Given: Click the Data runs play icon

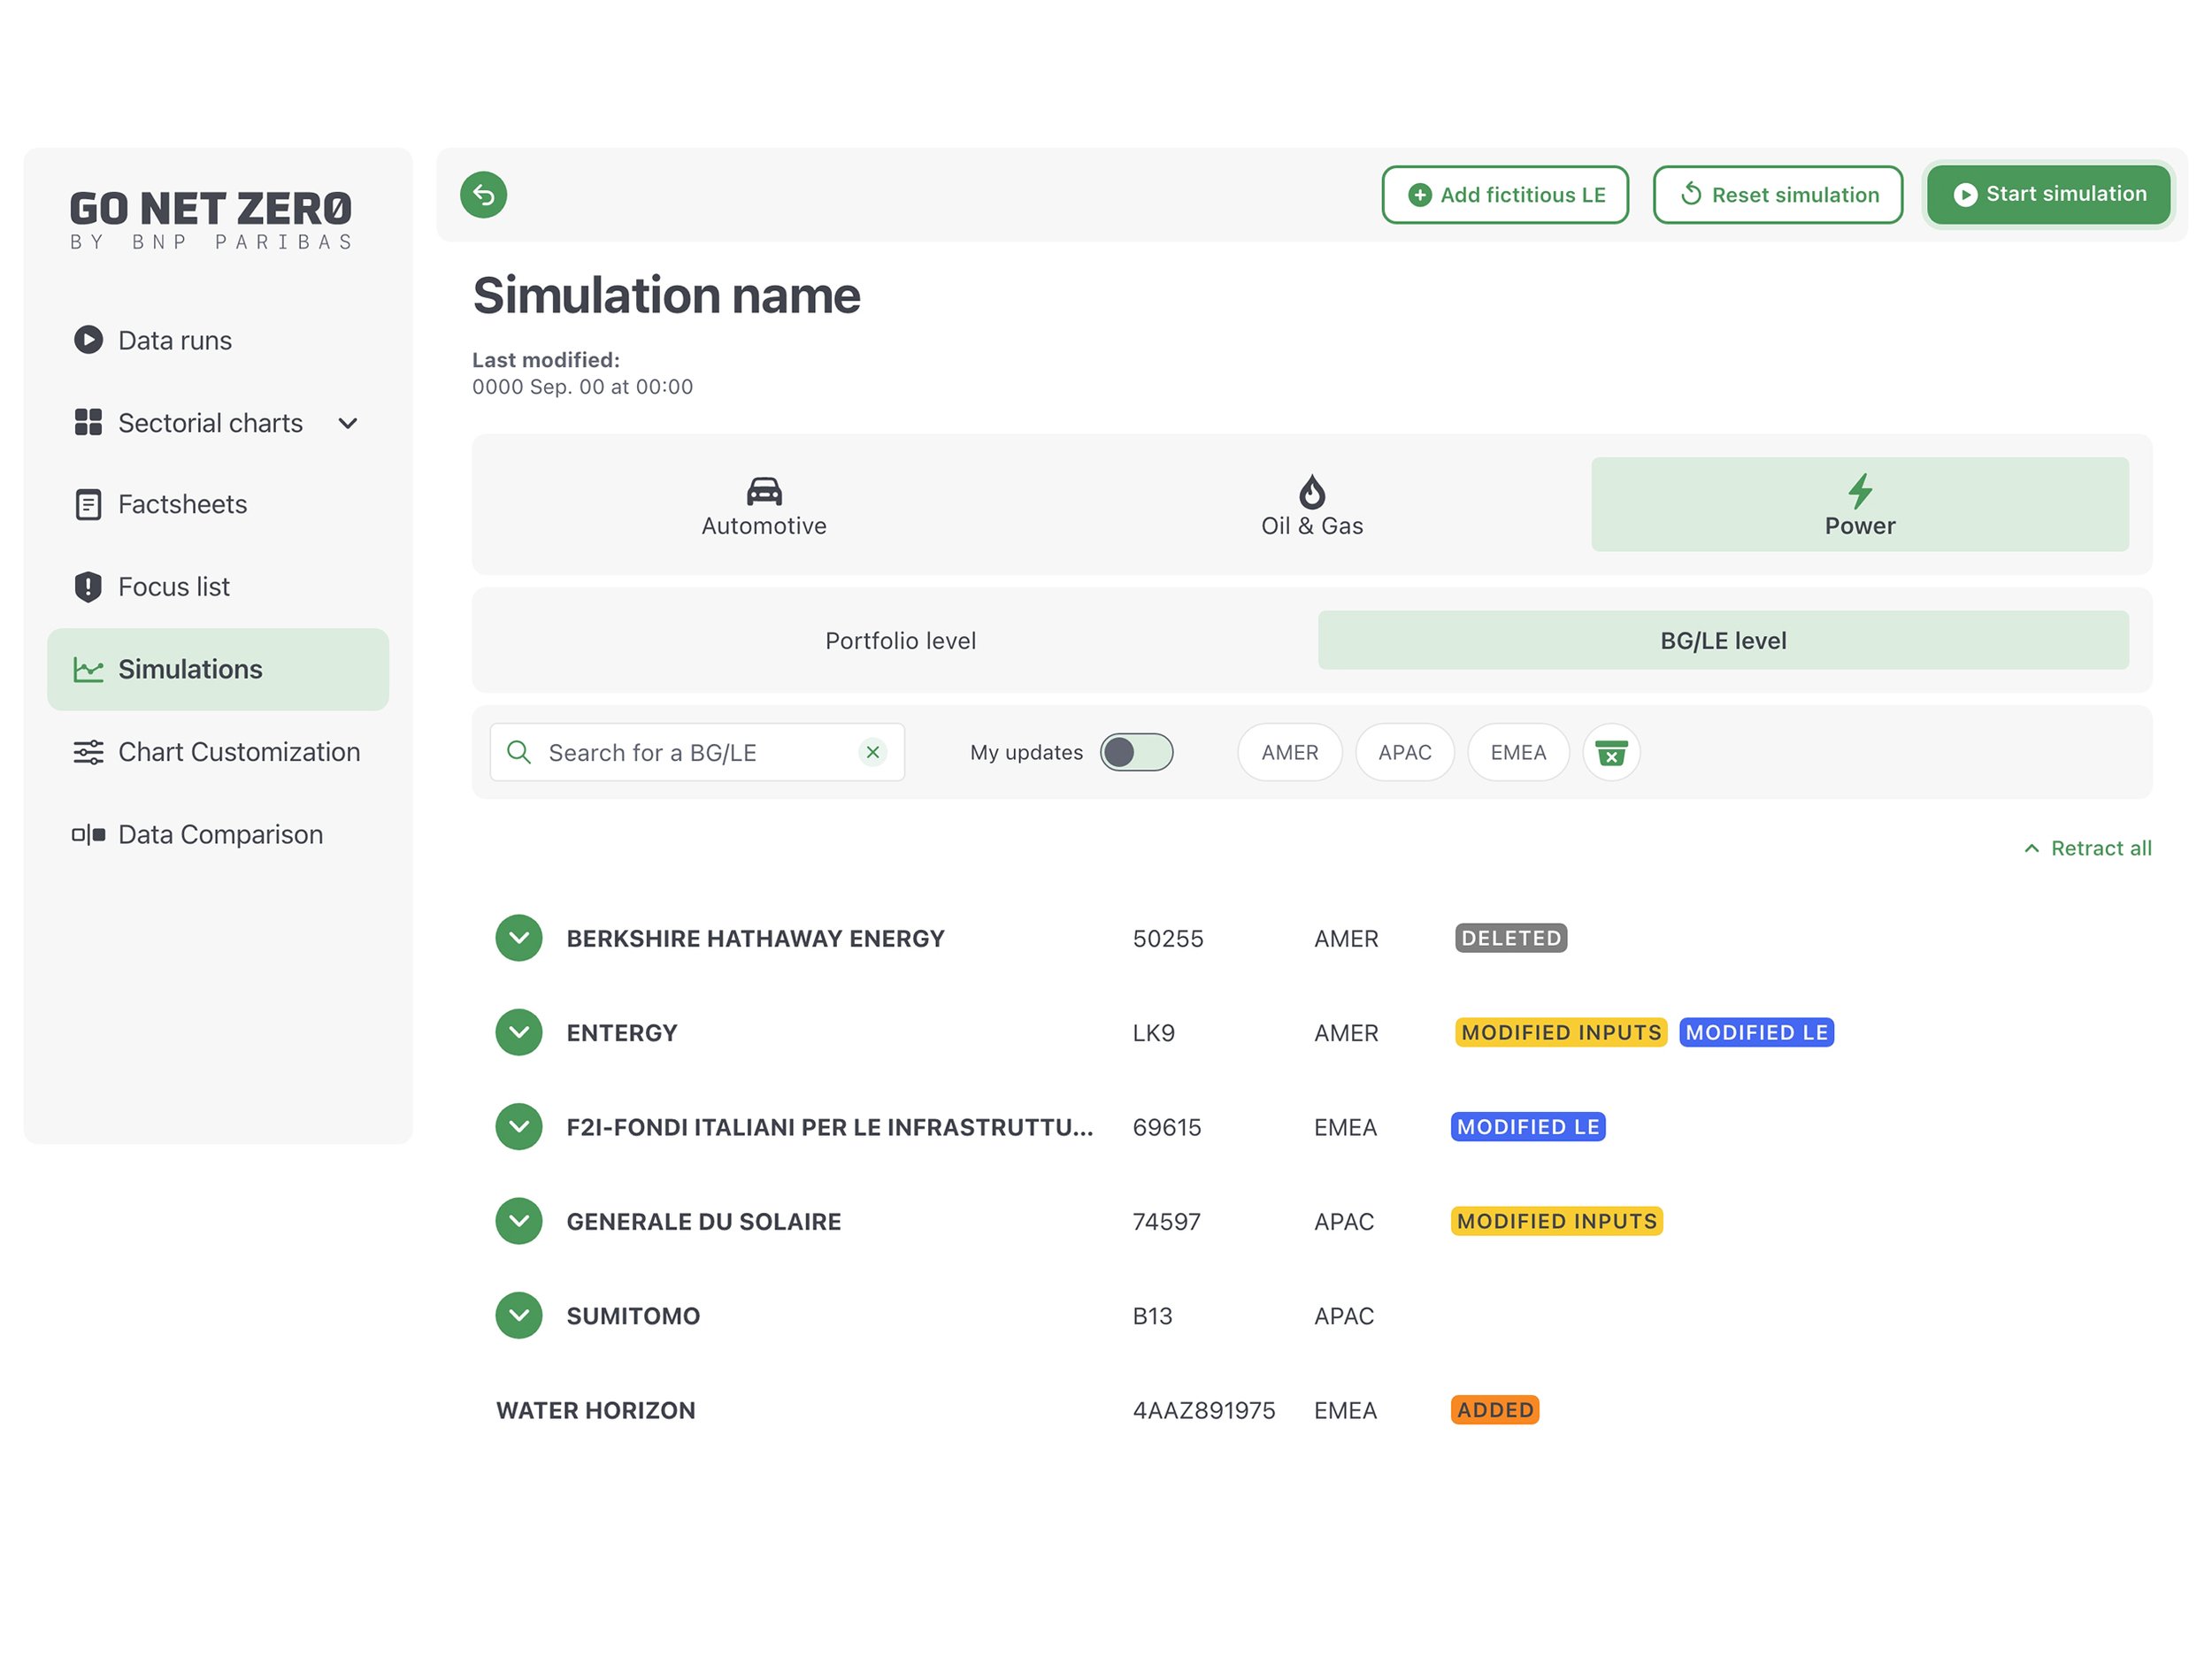Looking at the screenshot, I should pyautogui.click(x=88, y=340).
